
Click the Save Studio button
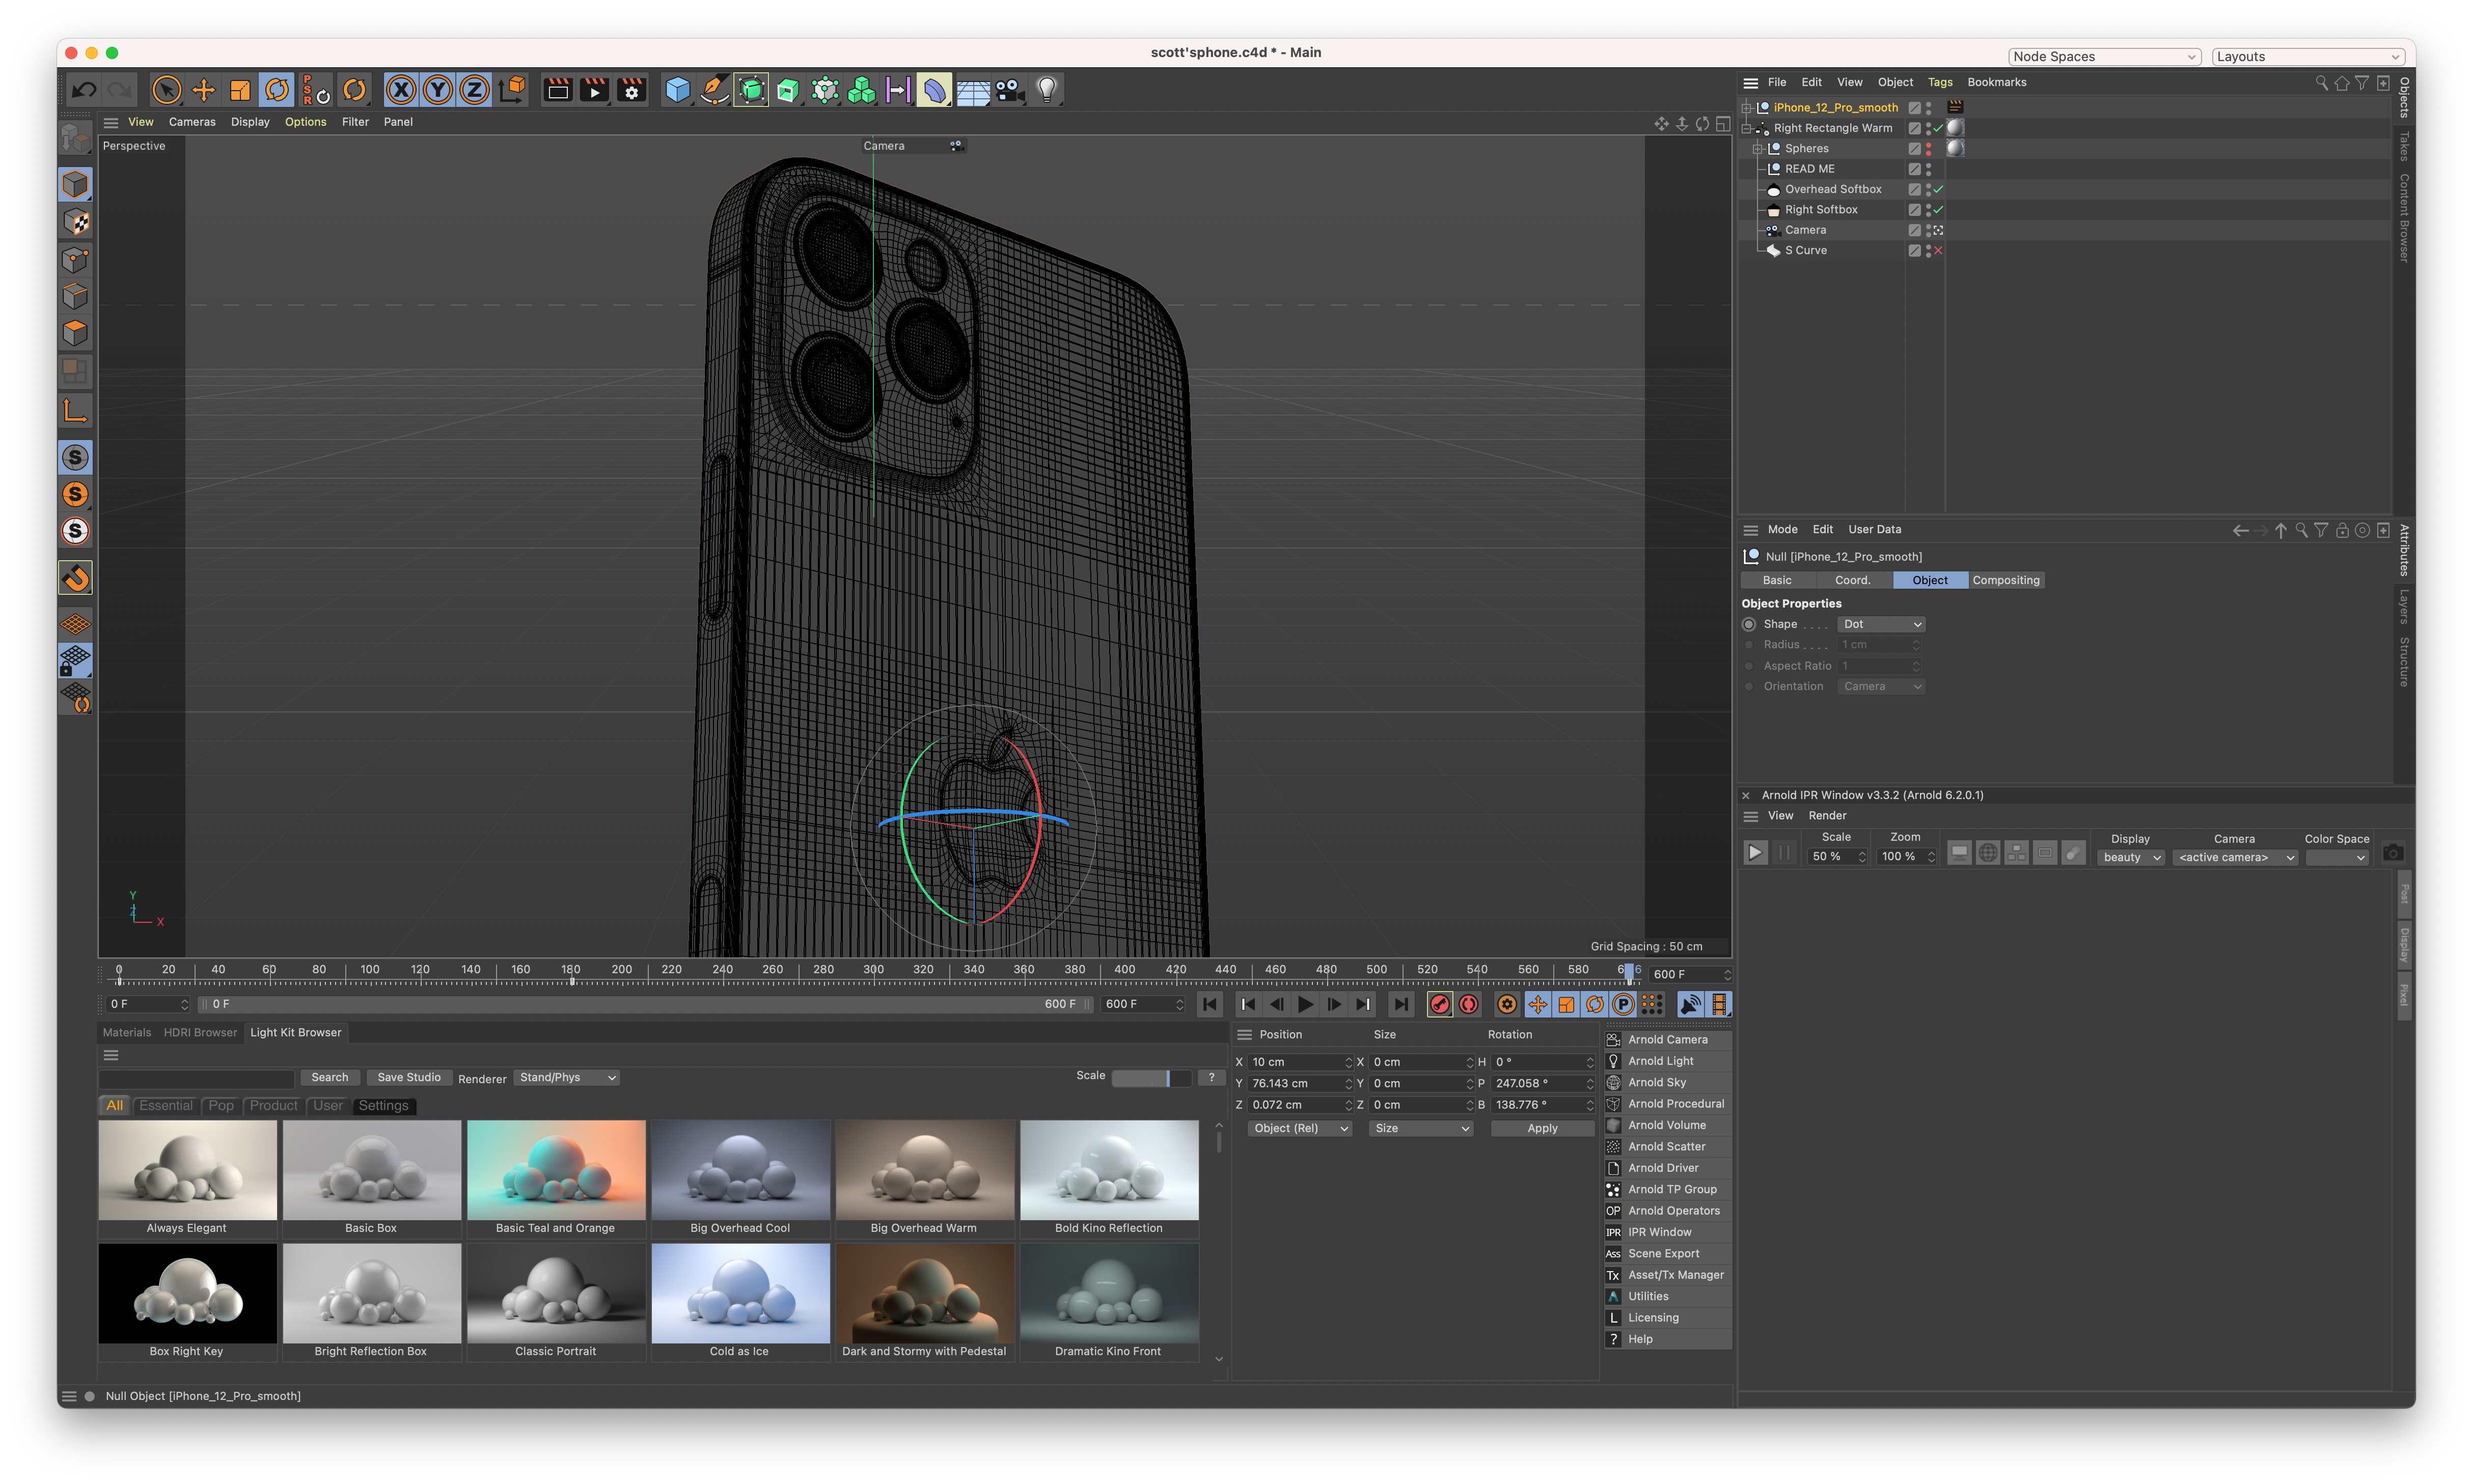click(x=408, y=1077)
